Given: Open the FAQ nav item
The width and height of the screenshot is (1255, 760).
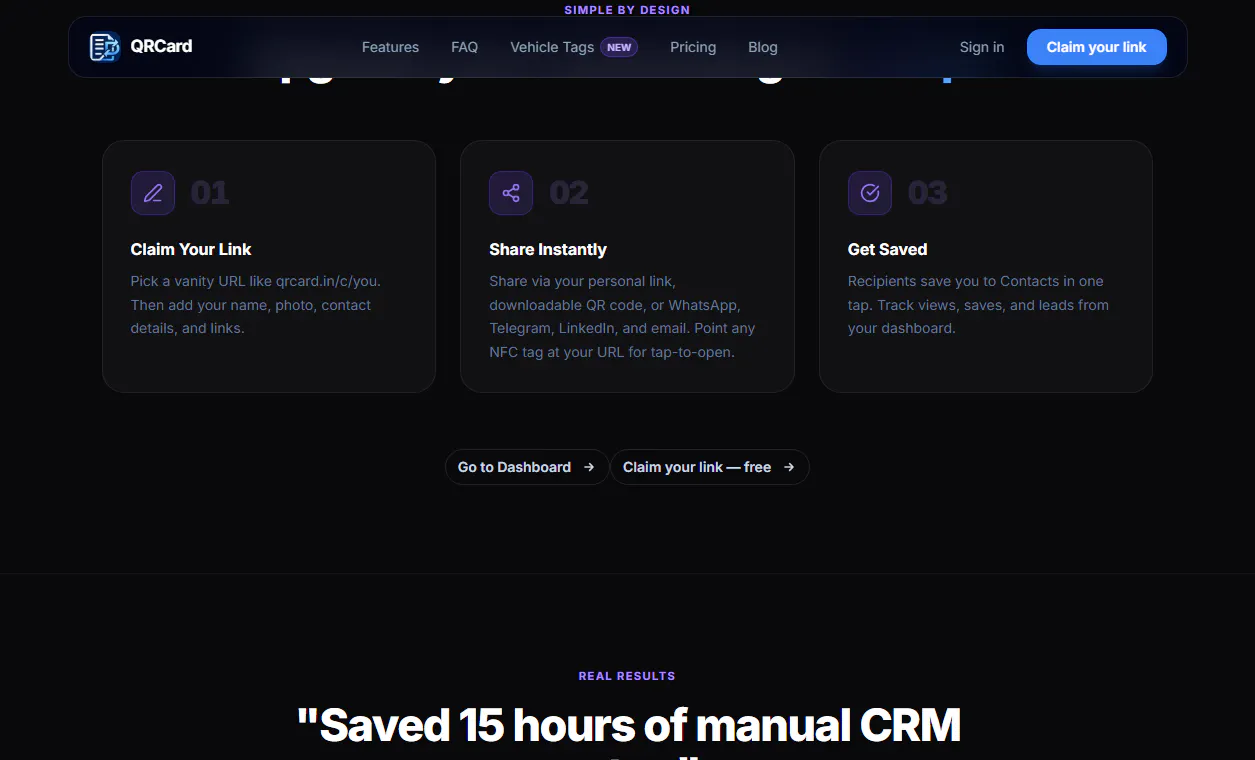Looking at the screenshot, I should tap(465, 47).
